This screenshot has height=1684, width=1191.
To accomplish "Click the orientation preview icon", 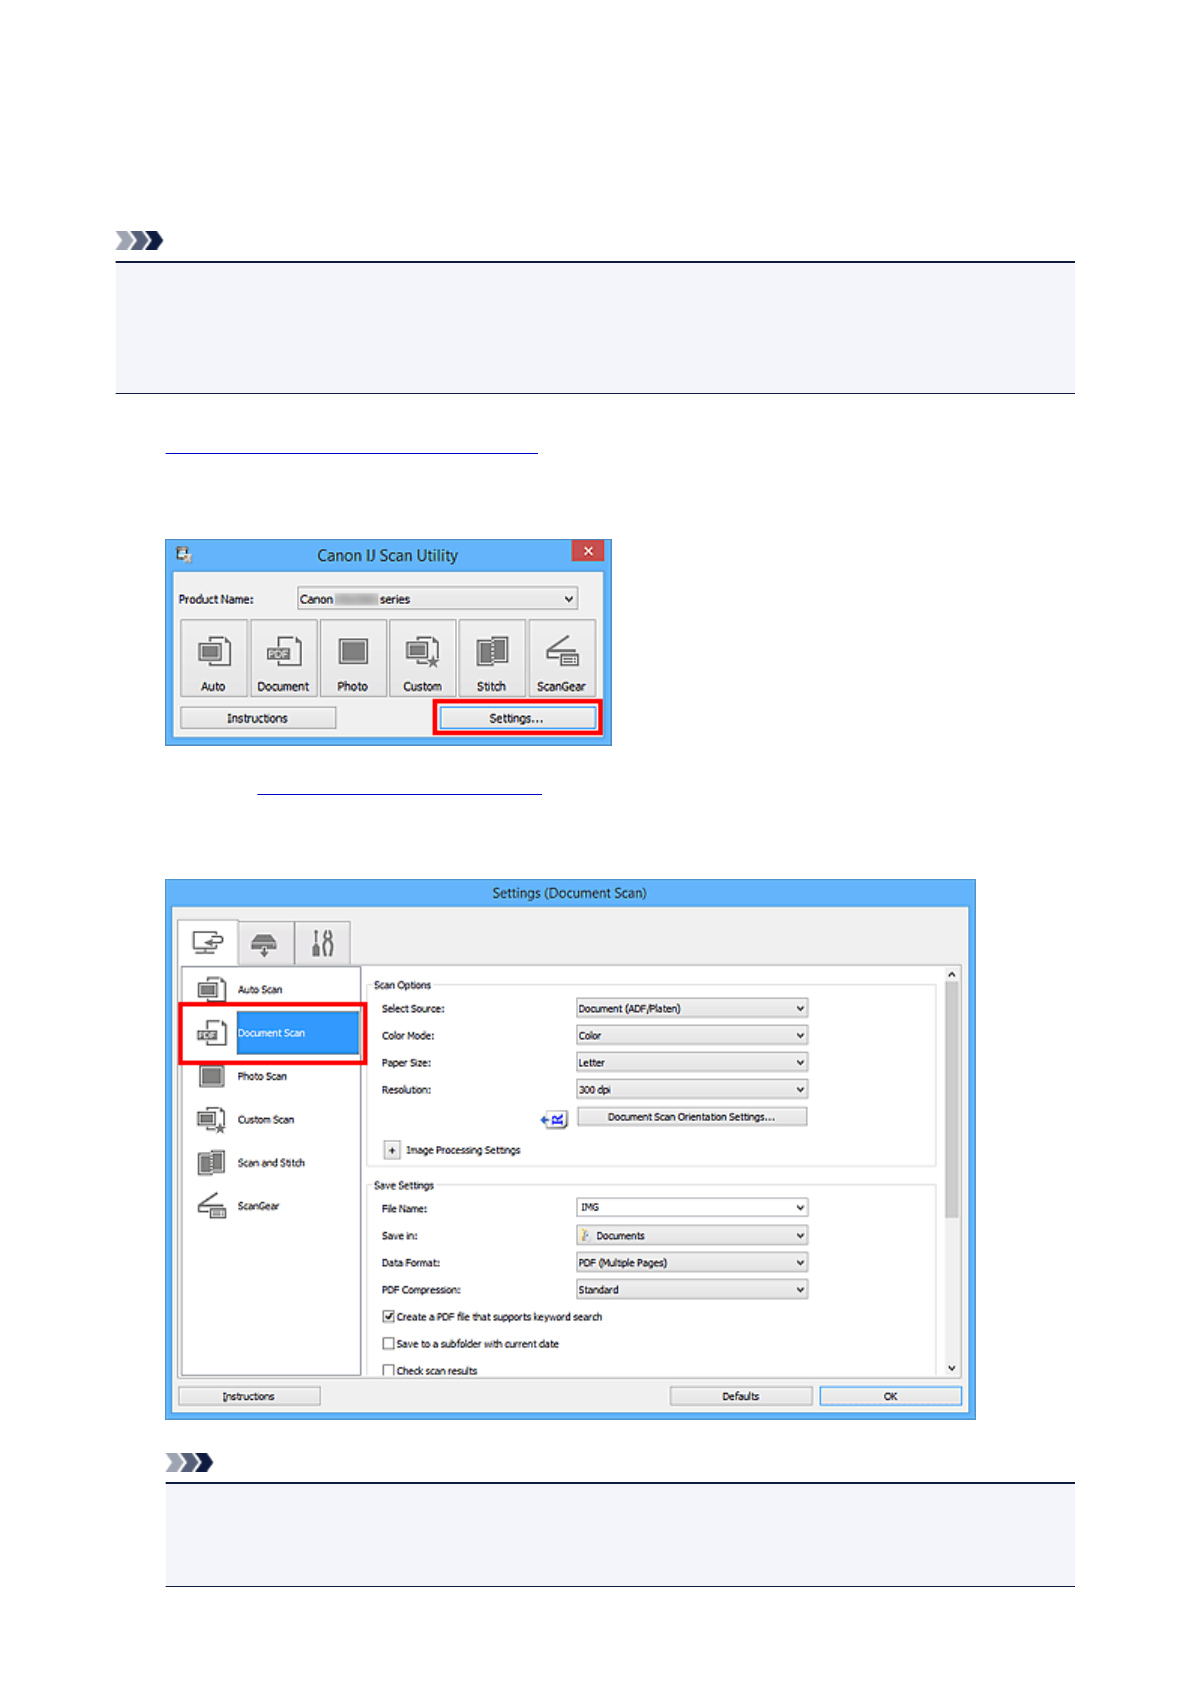I will (x=554, y=1119).
